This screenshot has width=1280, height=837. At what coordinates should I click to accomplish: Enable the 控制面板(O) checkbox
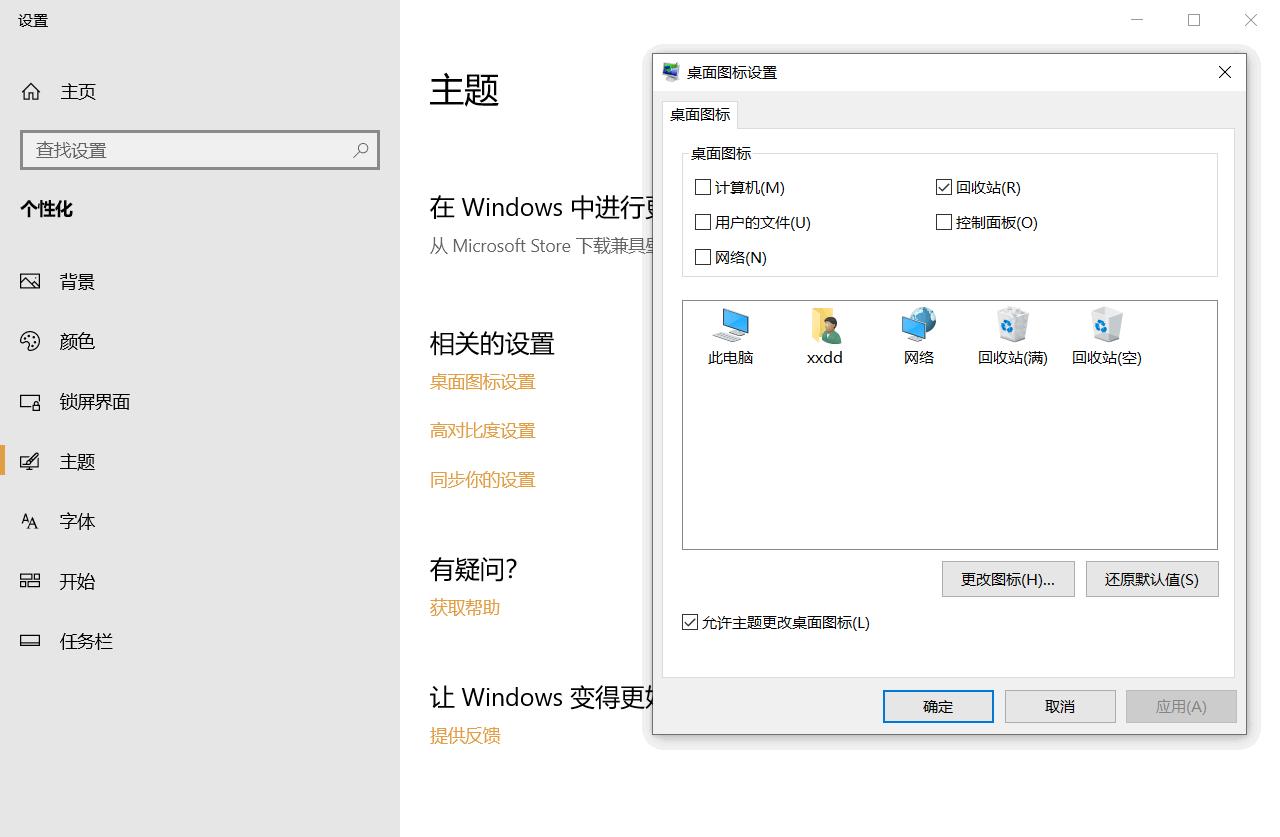pyautogui.click(x=943, y=222)
